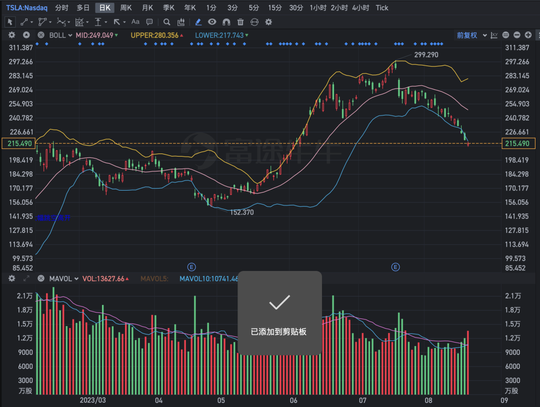This screenshot has width=540, height=407.
Task: Select the Fibonacci grid tool
Action: [79, 22]
